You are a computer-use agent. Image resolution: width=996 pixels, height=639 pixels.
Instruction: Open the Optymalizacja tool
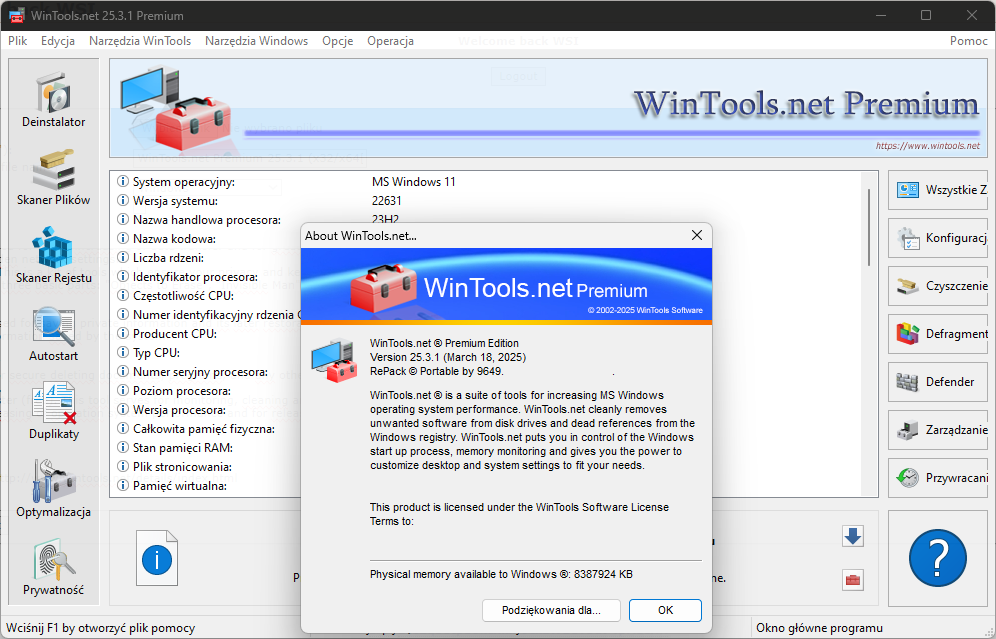tap(53, 490)
